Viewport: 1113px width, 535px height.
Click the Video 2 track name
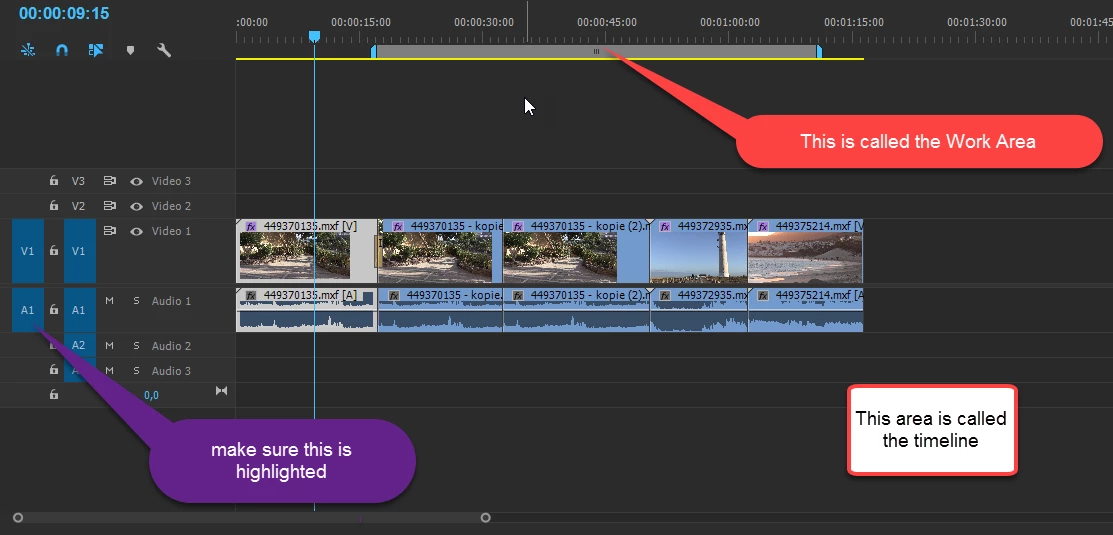click(171, 206)
